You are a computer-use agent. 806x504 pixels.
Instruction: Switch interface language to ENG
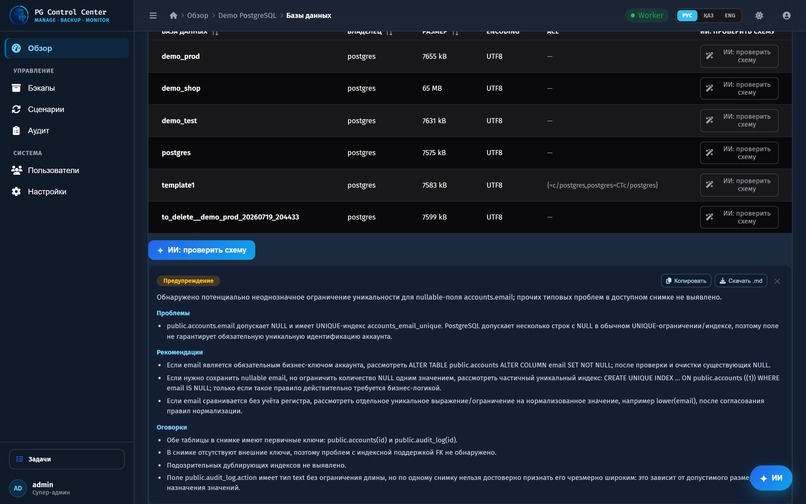[730, 15]
